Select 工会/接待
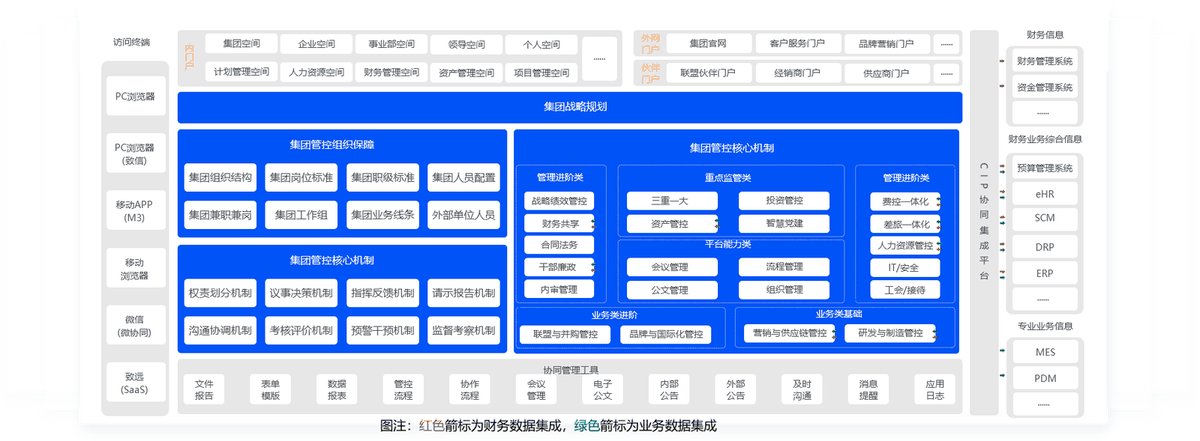1200x441 pixels. (905, 290)
